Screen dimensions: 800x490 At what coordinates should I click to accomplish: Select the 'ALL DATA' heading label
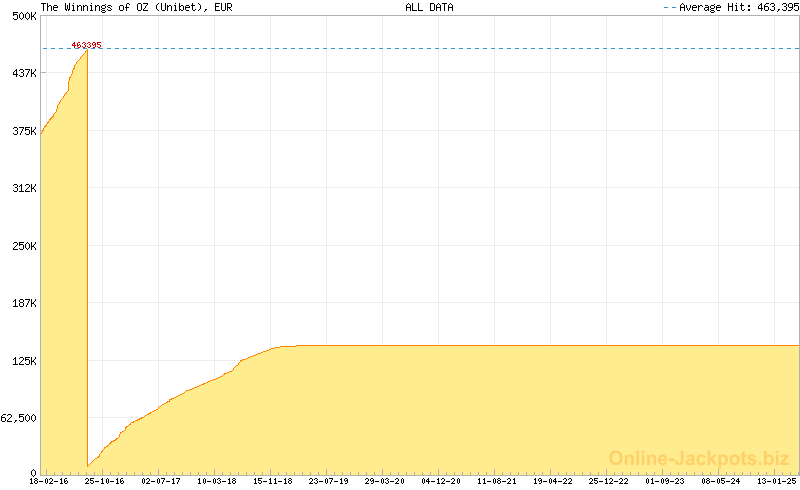tap(429, 7)
